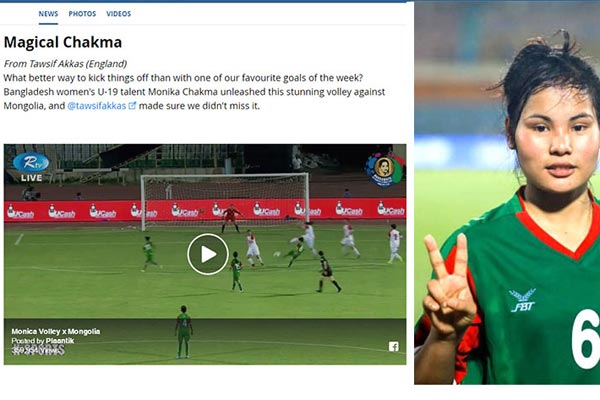Switch to the PHOTOS tab

tap(82, 14)
